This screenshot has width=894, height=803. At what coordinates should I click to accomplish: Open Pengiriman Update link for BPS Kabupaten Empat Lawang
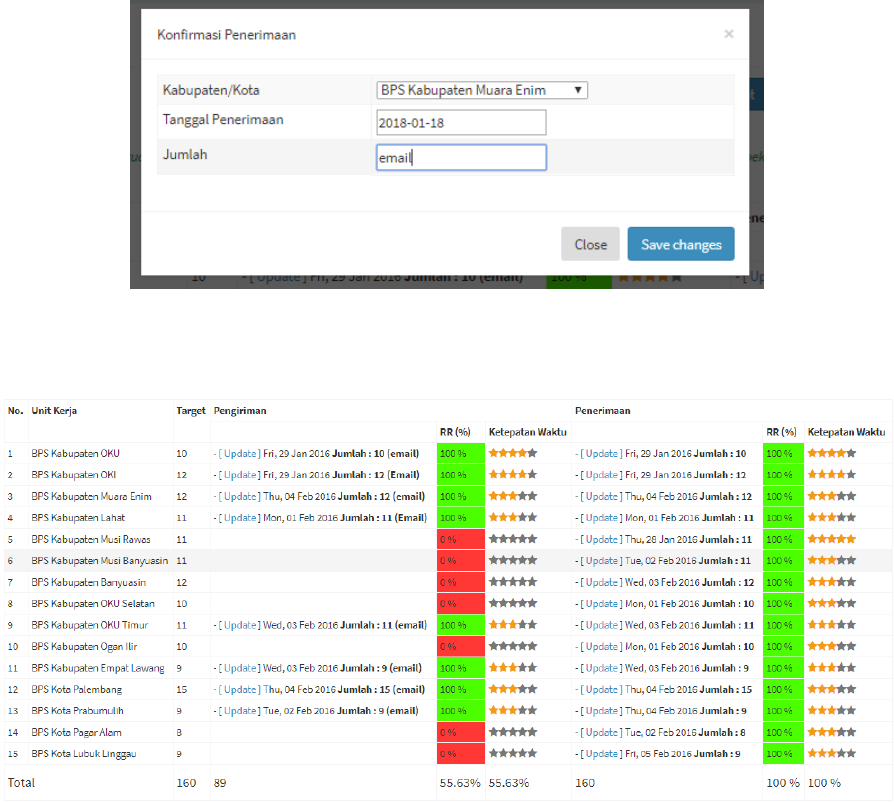pos(240,668)
